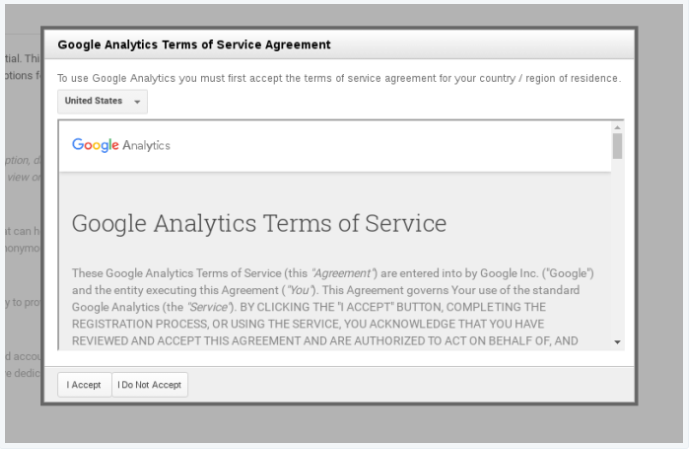Viewport: 689px width, 451px height.
Task: Click the terms scrollbar thumb
Action: pos(617,147)
